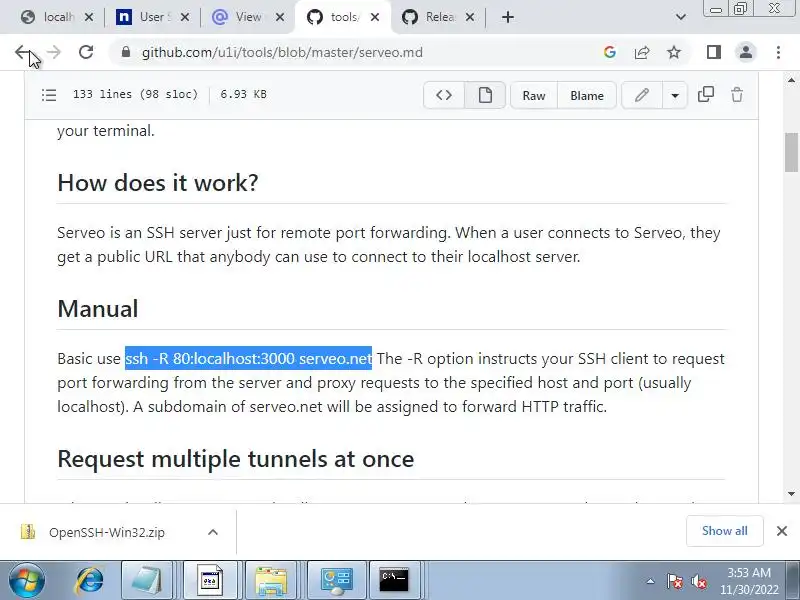800x600 pixels.
Task: Expand OpenSSH-Win32.zip download options chevron
Action: coord(213,532)
